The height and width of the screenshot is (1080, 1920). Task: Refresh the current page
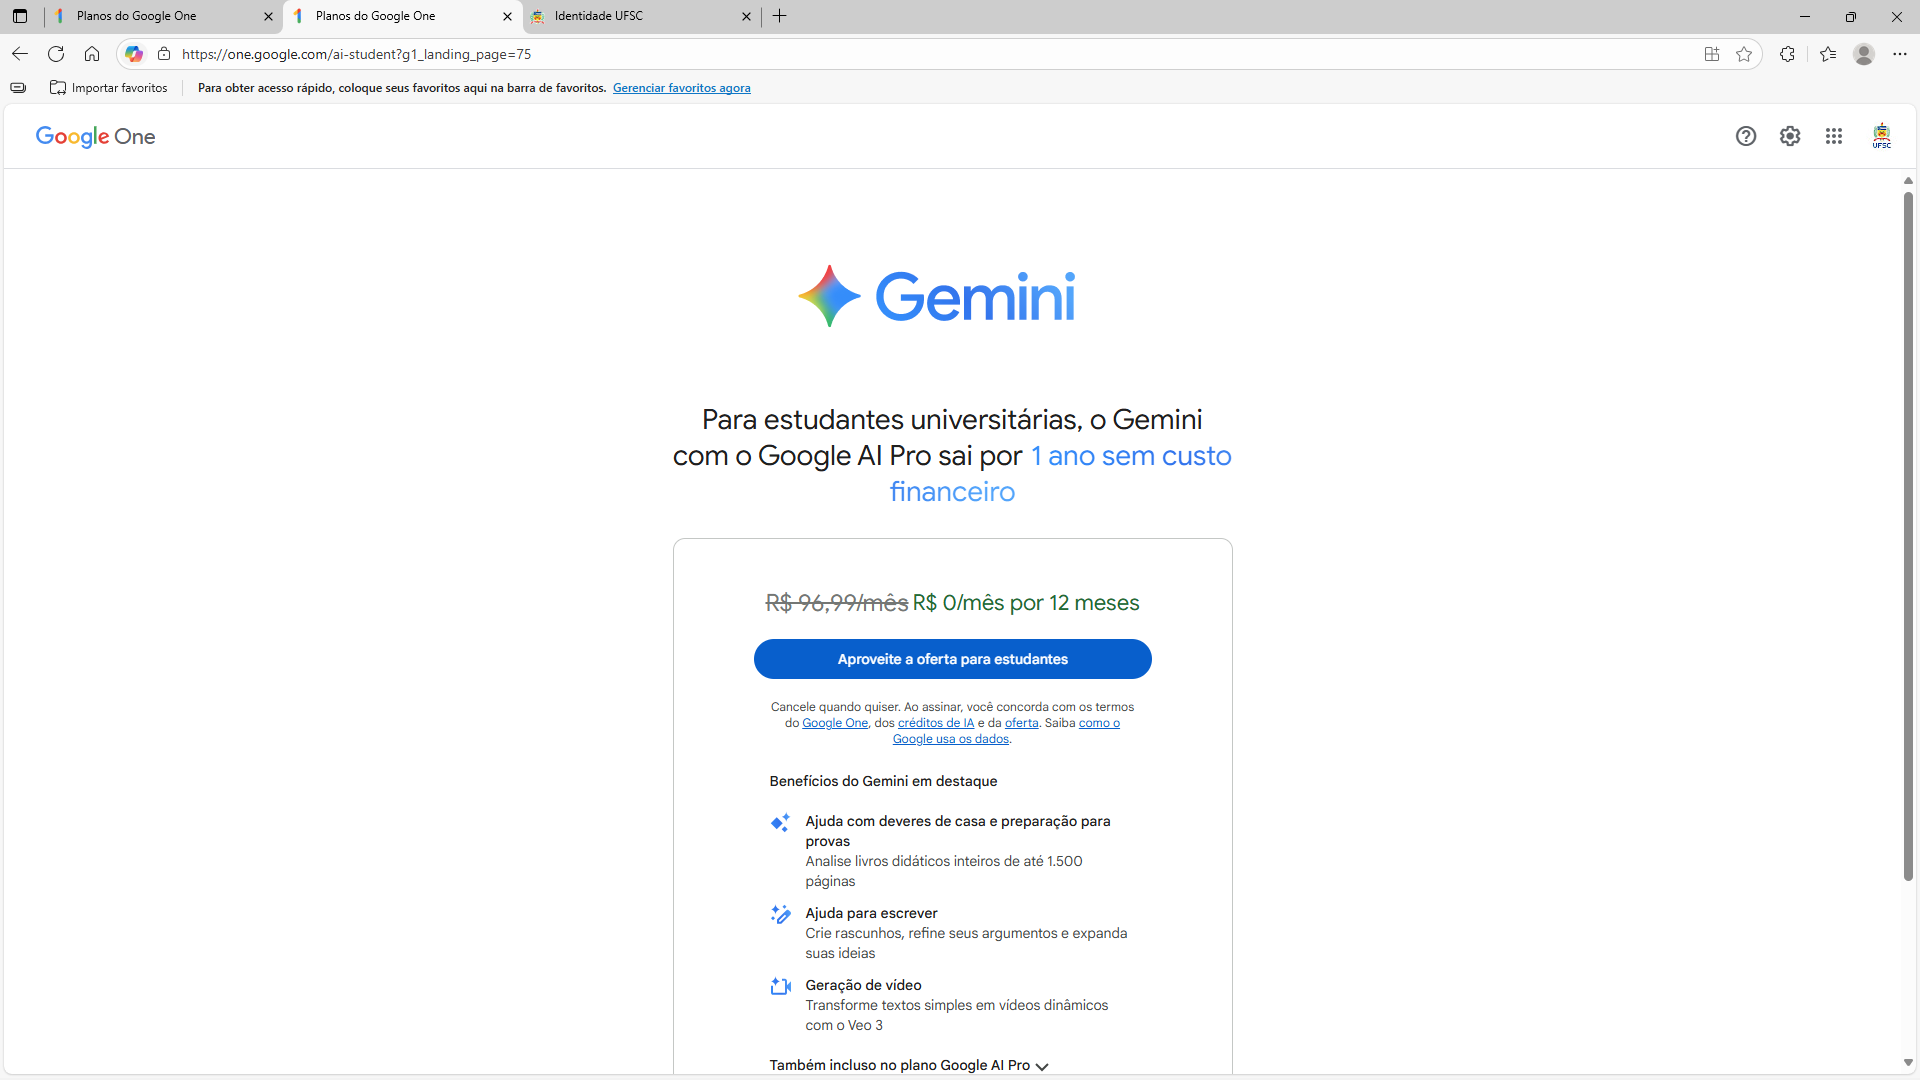click(x=56, y=54)
